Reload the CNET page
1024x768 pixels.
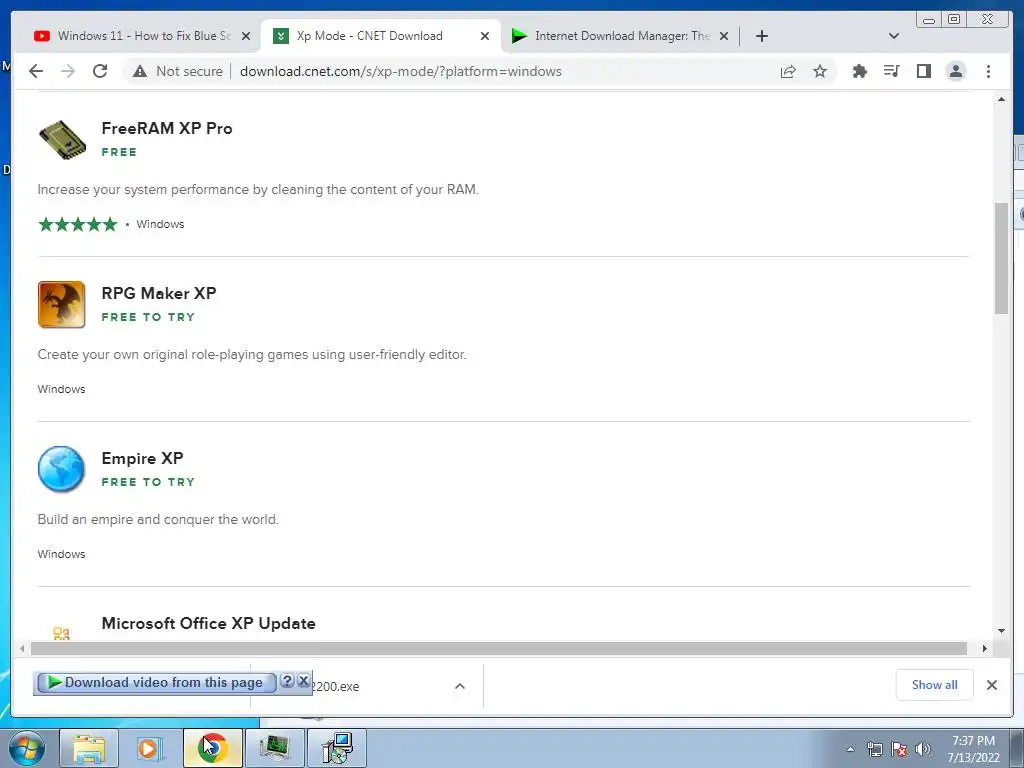click(x=100, y=71)
